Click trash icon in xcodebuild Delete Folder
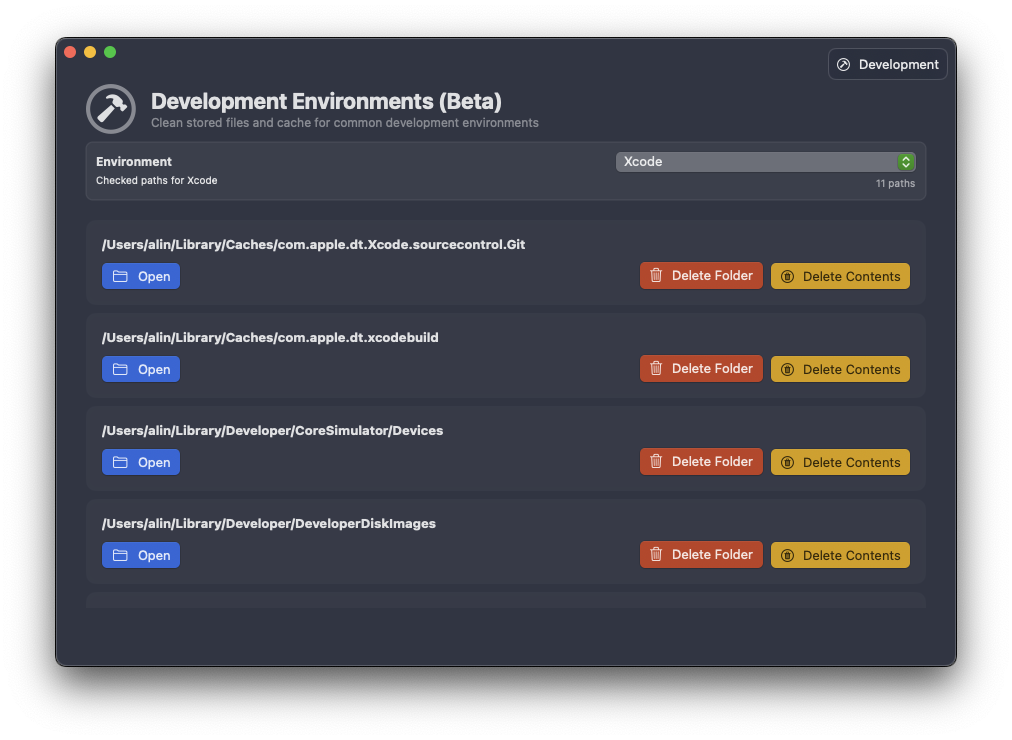Image resolution: width=1012 pixels, height=740 pixels. pyautogui.click(x=656, y=368)
